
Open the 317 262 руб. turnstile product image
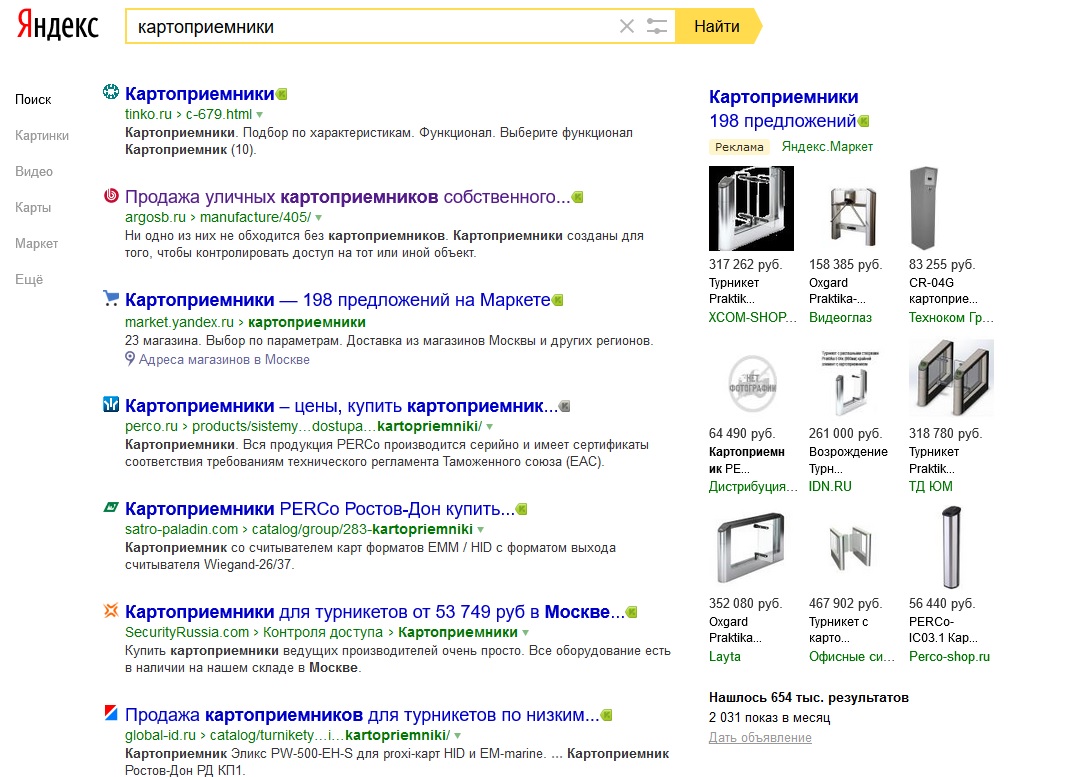(x=751, y=208)
